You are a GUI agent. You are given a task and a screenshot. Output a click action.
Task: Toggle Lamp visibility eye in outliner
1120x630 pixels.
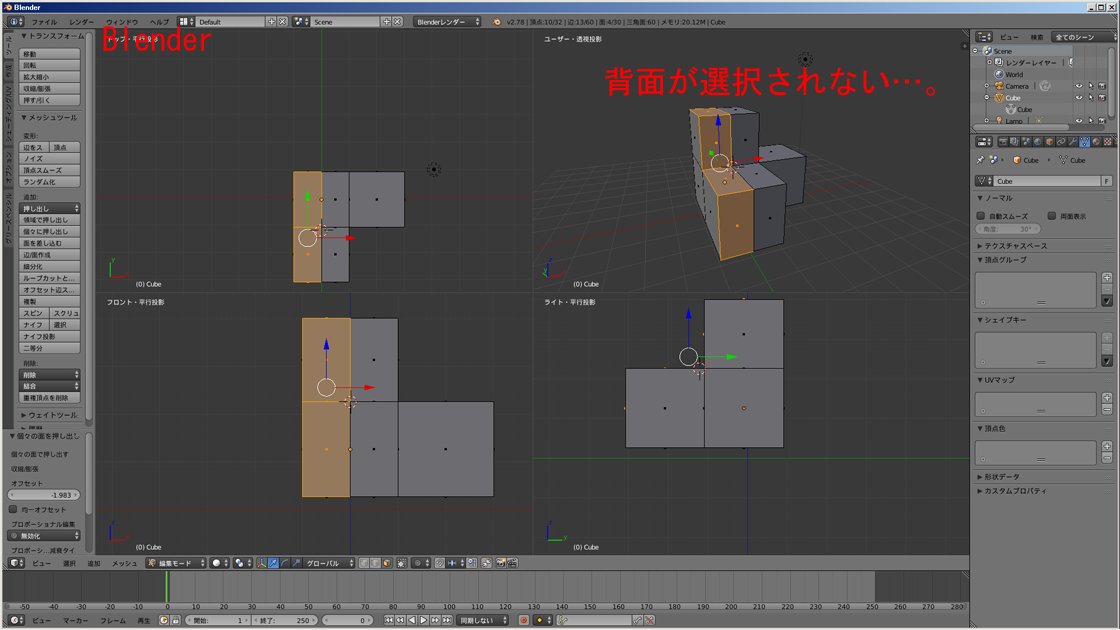click(1079, 121)
